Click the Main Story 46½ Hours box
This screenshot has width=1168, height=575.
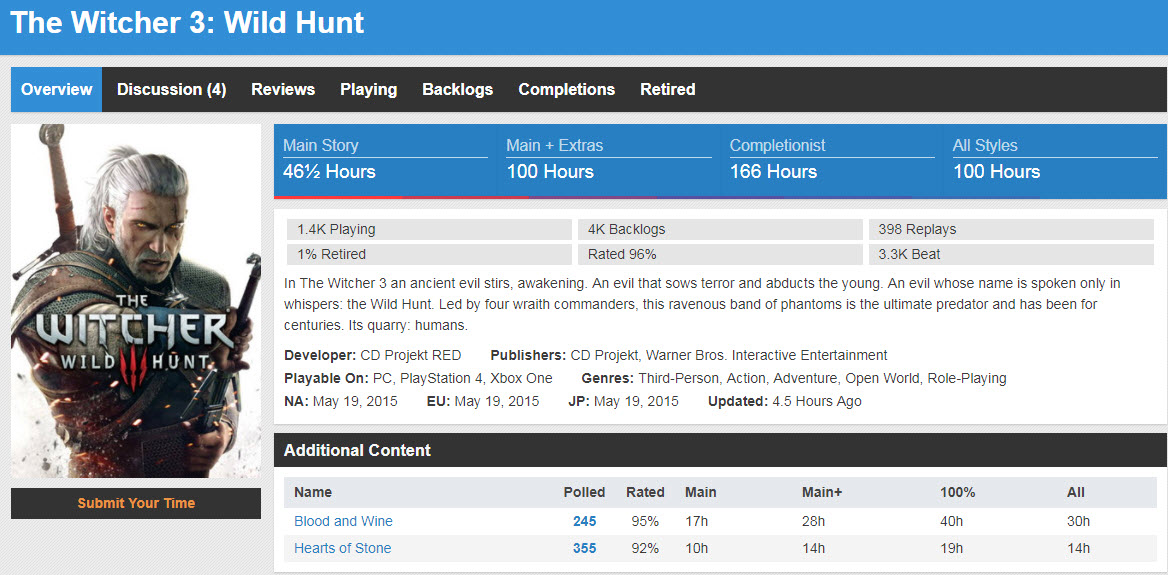click(x=385, y=160)
